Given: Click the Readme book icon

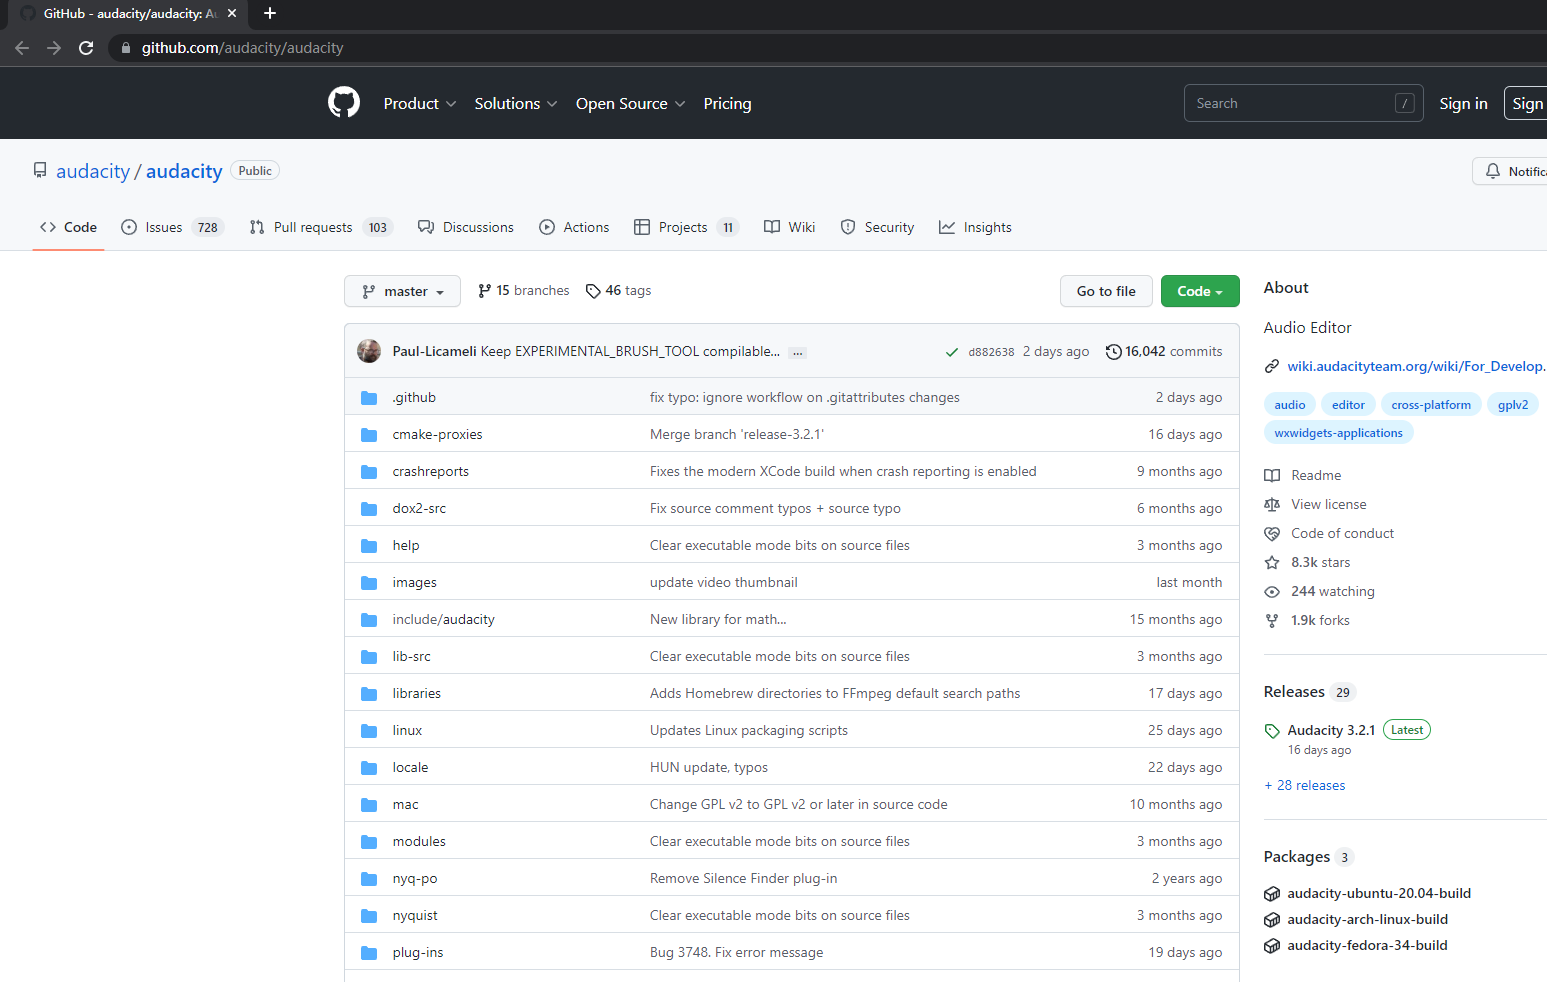Looking at the screenshot, I should pos(1272,475).
